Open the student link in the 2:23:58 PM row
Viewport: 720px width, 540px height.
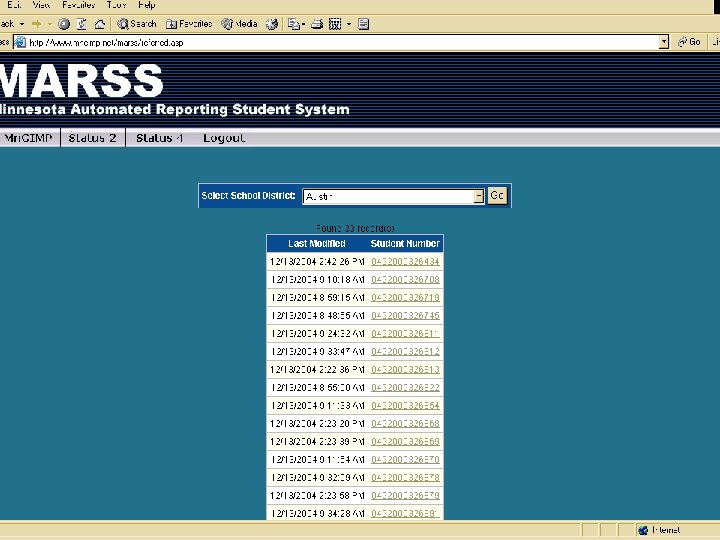(405, 495)
